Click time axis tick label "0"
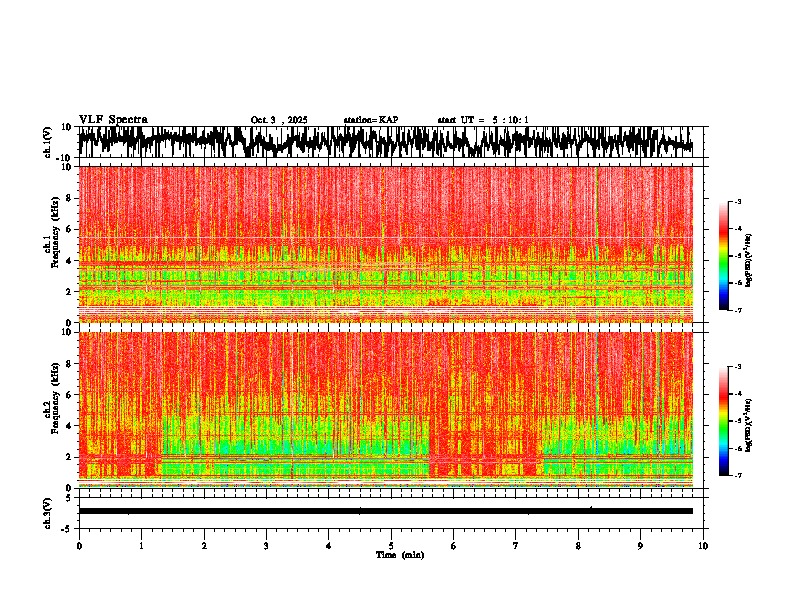 (x=79, y=545)
